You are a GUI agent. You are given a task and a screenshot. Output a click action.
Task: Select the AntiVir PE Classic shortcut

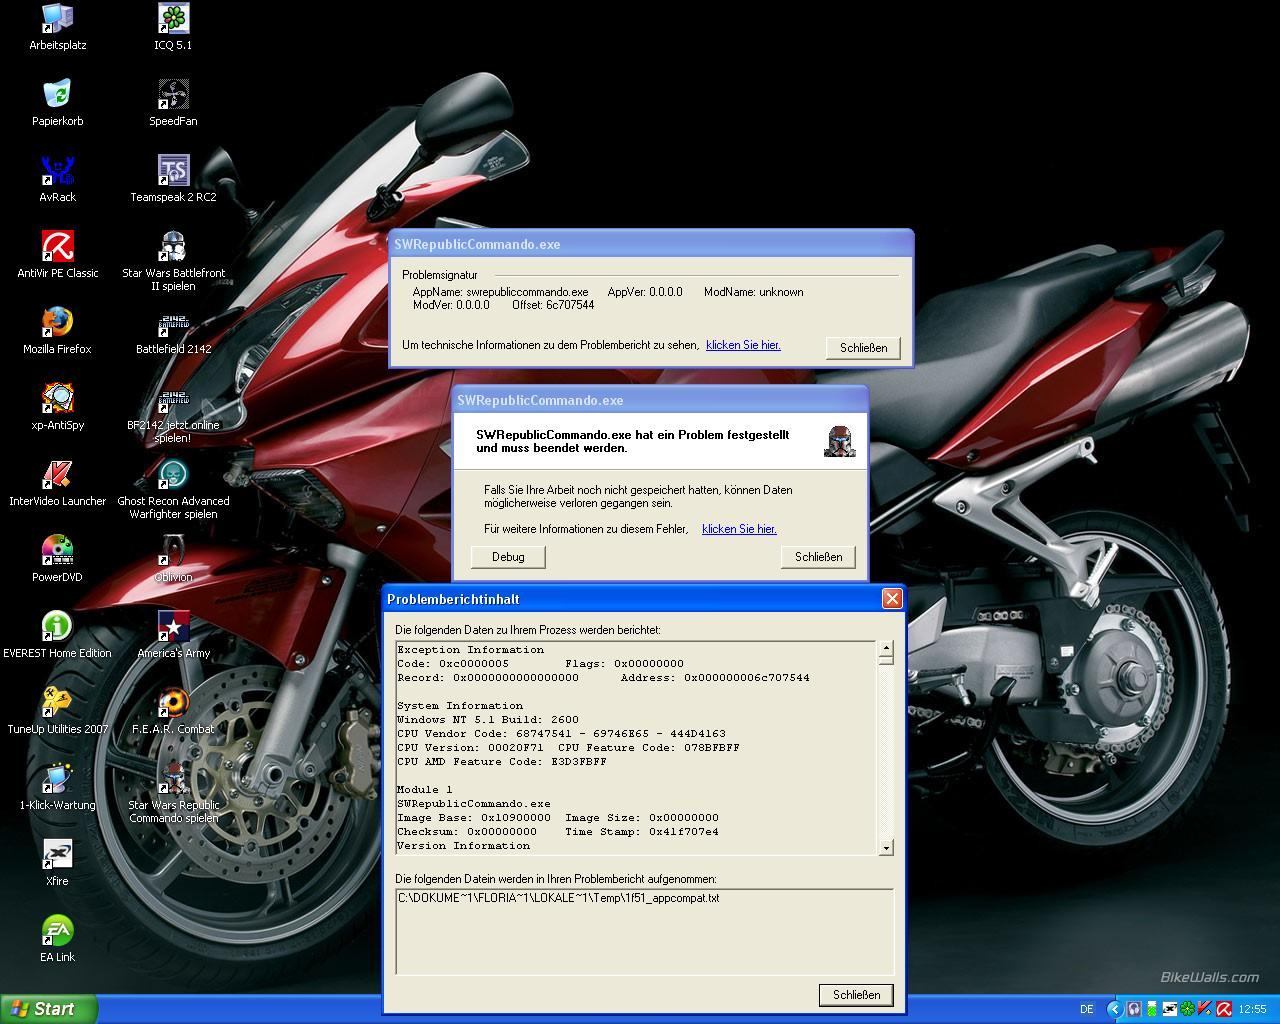58,254
